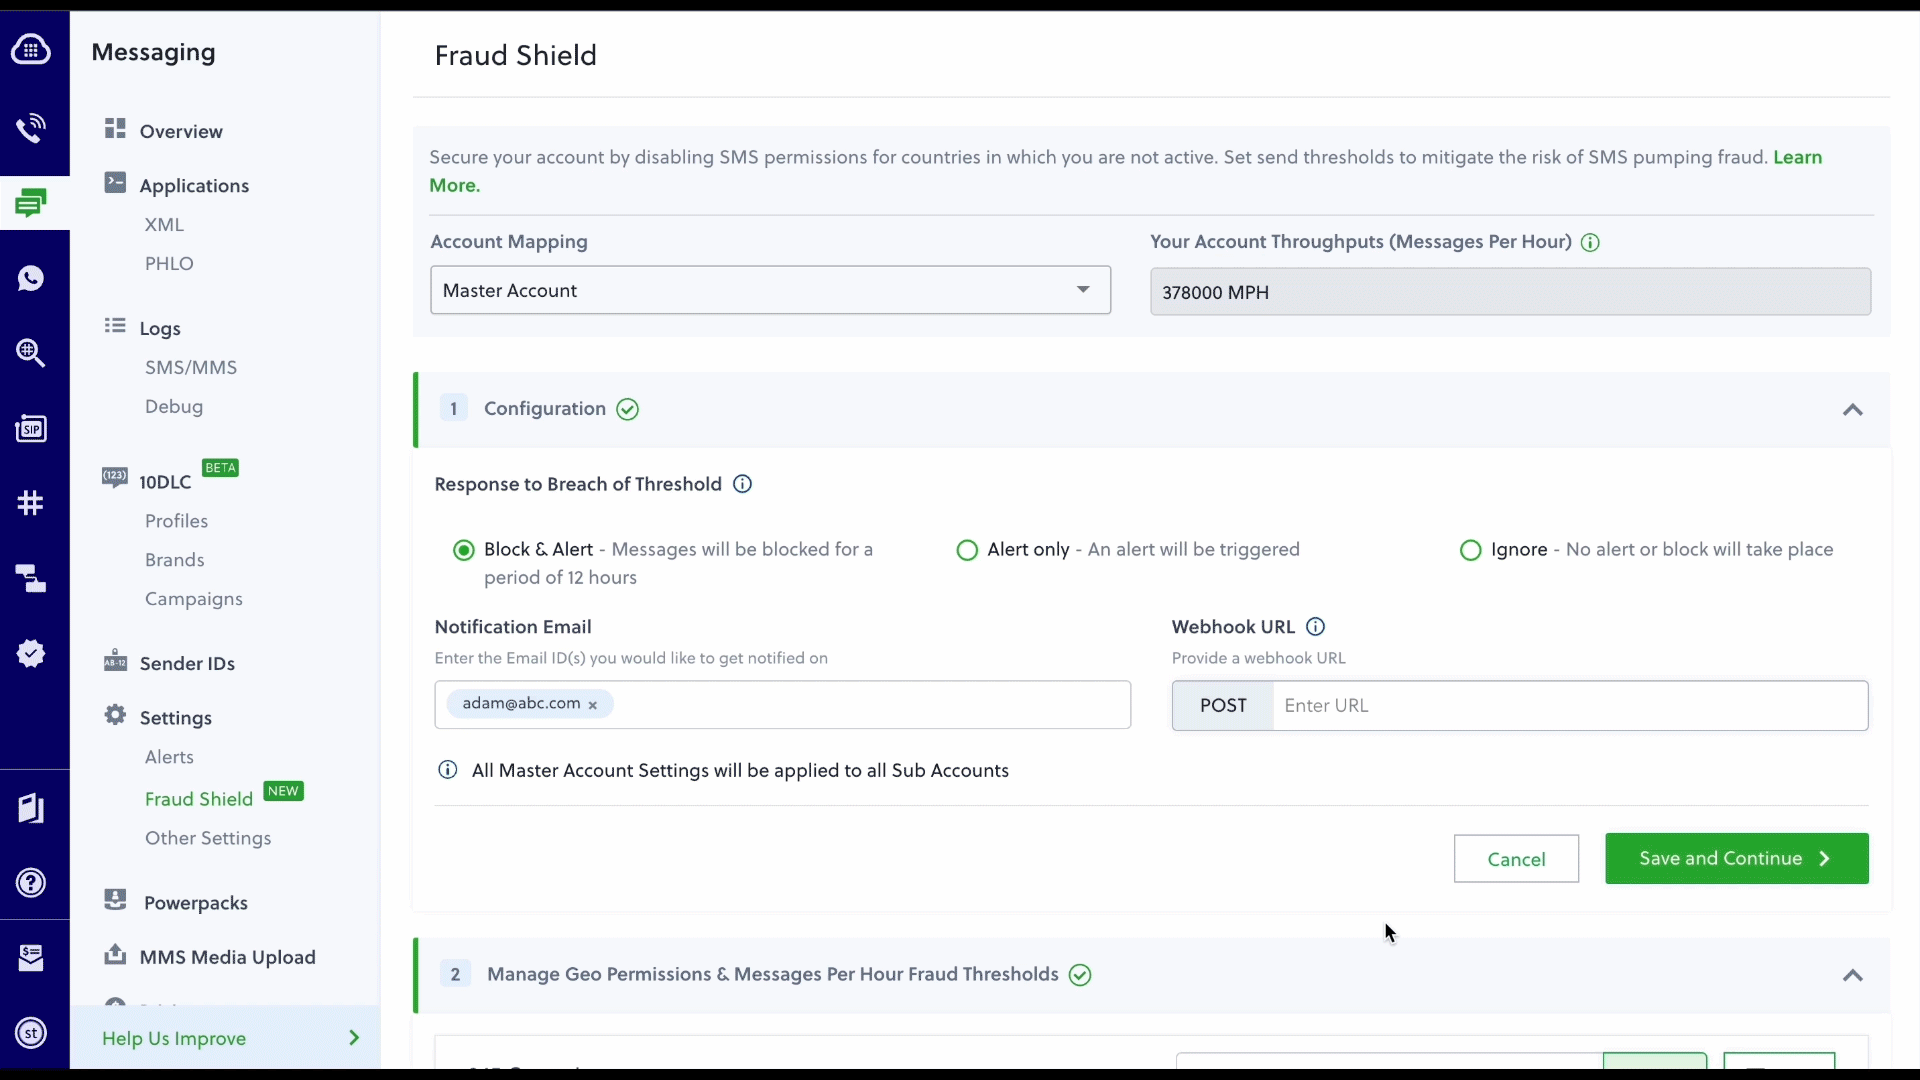Open the Voice calling section in sidebar
Screen dimensions: 1920x1080
(32, 128)
